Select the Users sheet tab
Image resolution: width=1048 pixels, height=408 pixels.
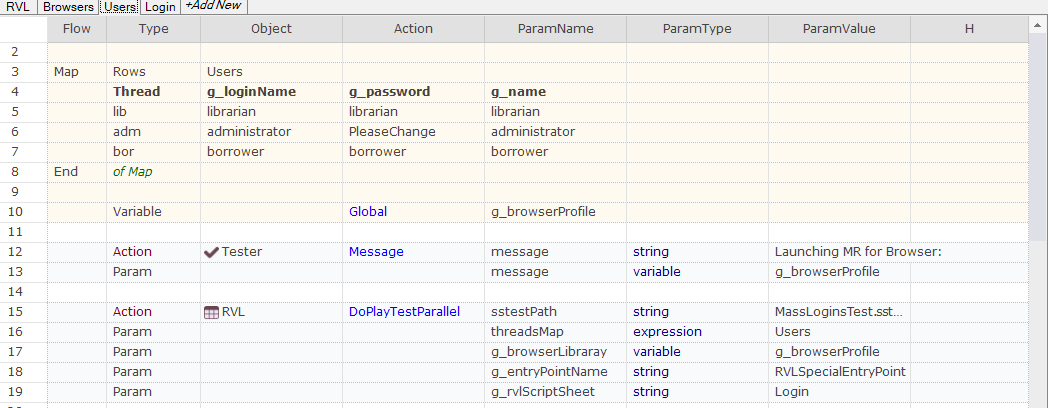pos(120,7)
